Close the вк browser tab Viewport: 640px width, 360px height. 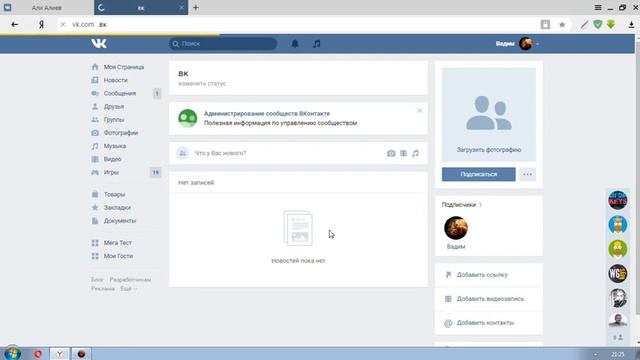182,8
